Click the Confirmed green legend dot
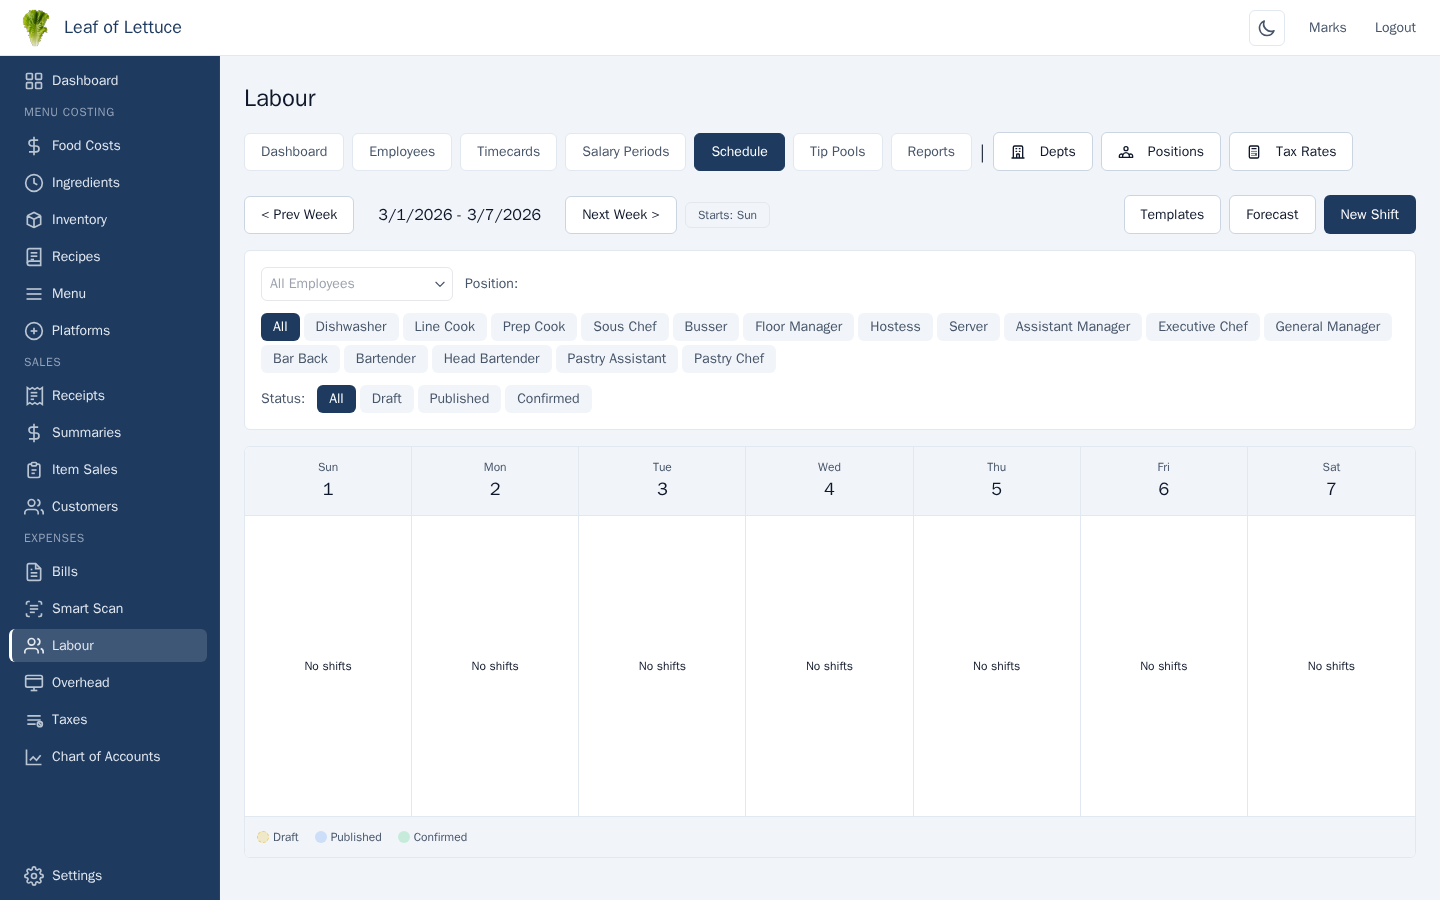This screenshot has height=900, width=1440. pos(404,838)
